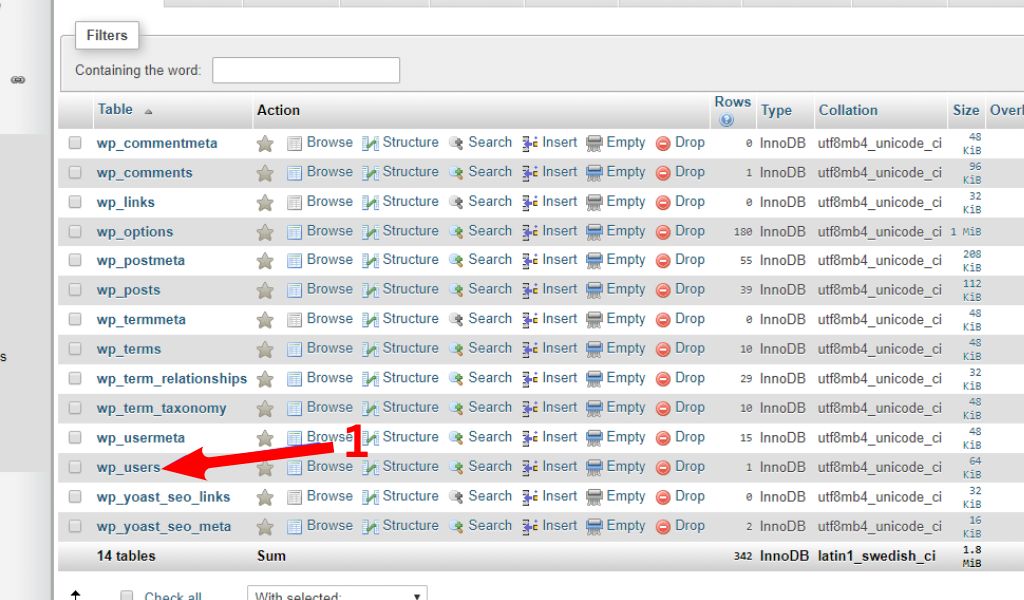
Task: Click Insert text link for wp_usermeta
Action: (x=560, y=437)
